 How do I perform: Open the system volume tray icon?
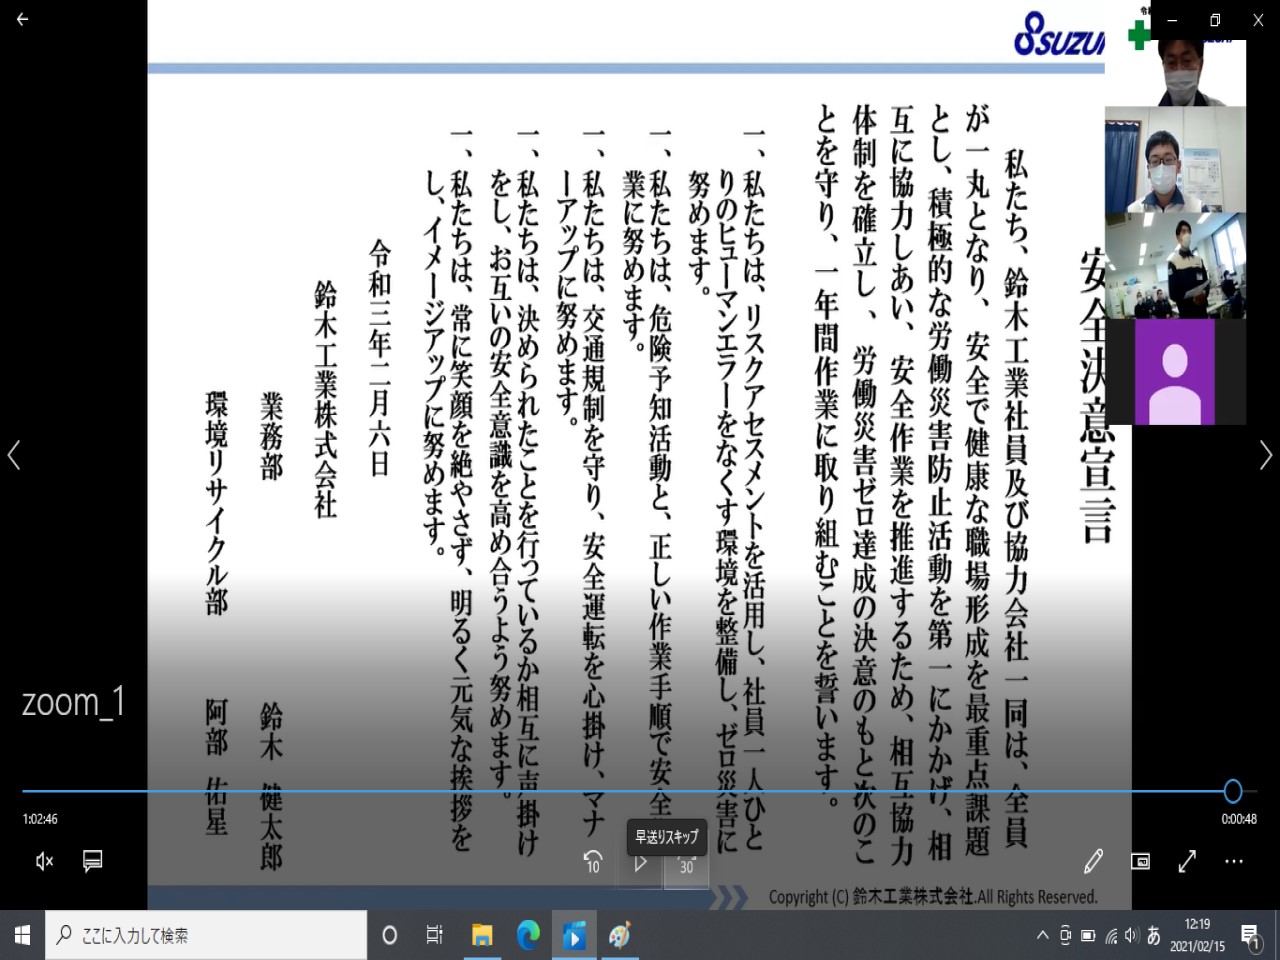[x=1132, y=936]
